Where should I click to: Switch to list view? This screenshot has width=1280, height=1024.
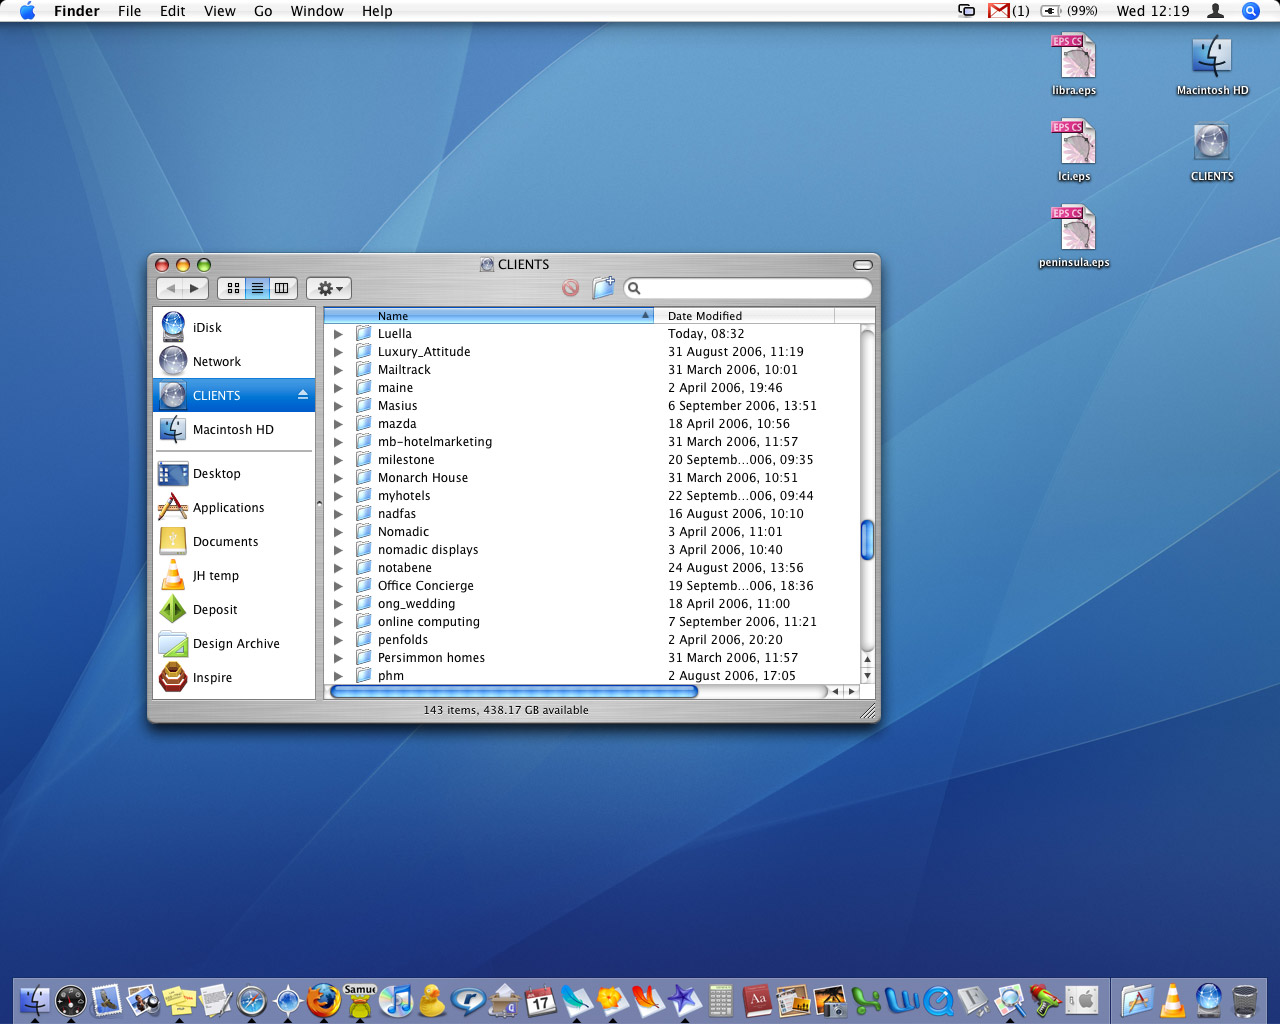point(257,288)
